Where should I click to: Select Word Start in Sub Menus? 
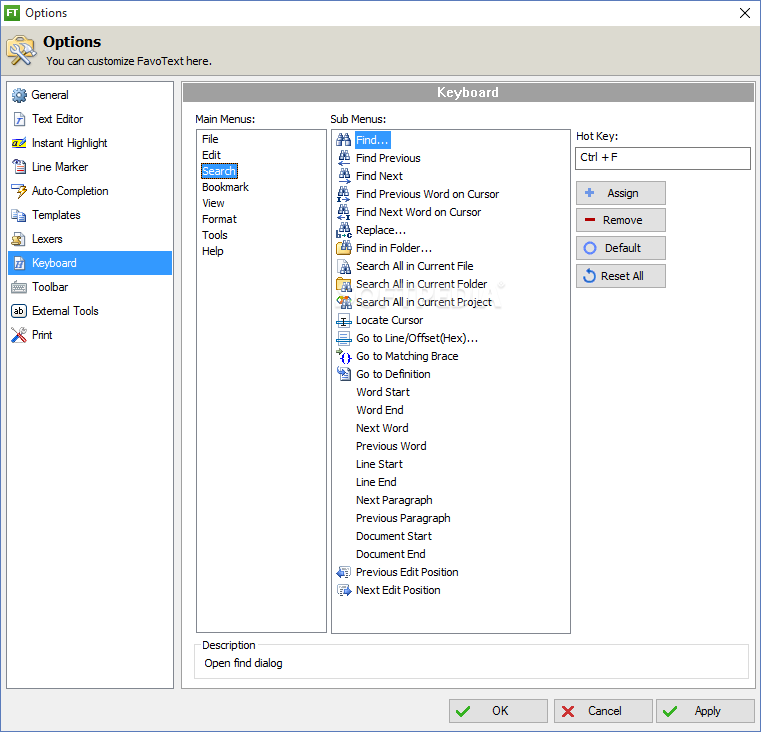(382, 392)
